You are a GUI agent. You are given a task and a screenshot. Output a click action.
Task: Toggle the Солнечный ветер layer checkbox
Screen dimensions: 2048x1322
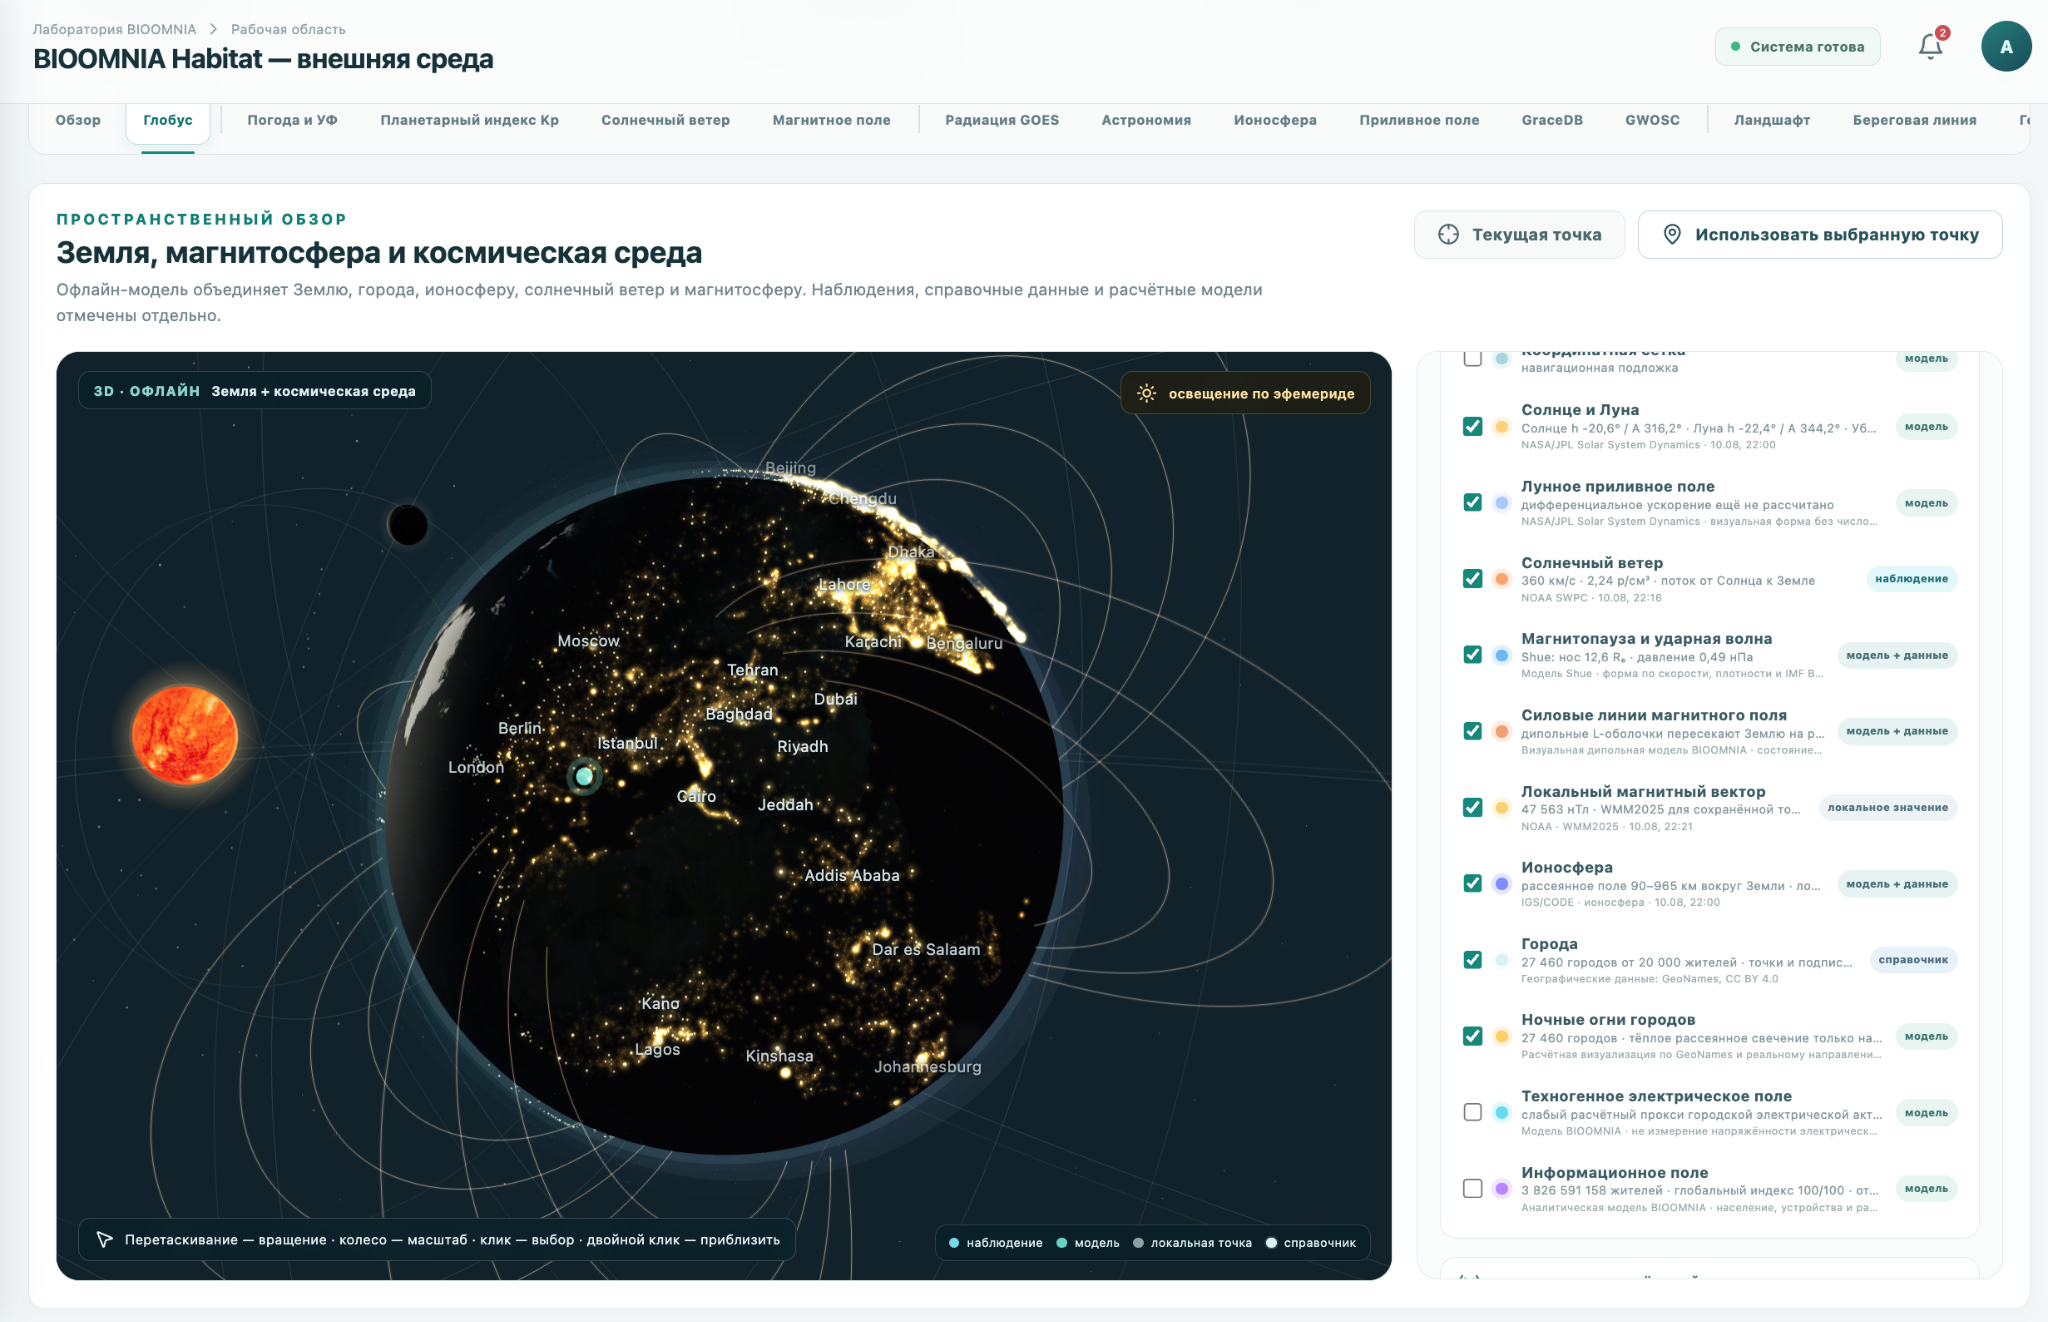click(1472, 578)
